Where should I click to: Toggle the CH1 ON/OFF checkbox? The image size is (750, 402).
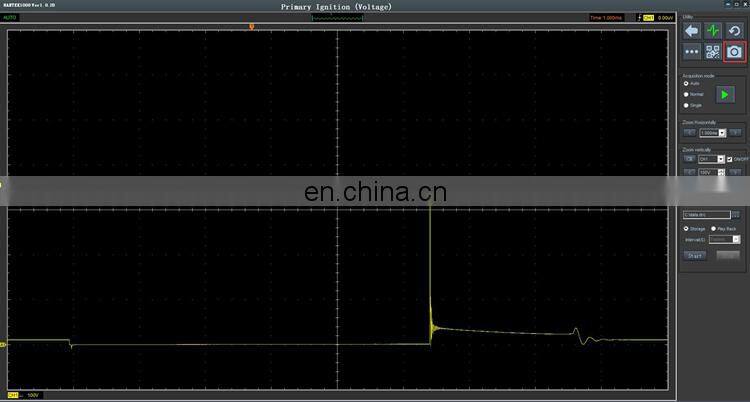pyautogui.click(x=730, y=159)
